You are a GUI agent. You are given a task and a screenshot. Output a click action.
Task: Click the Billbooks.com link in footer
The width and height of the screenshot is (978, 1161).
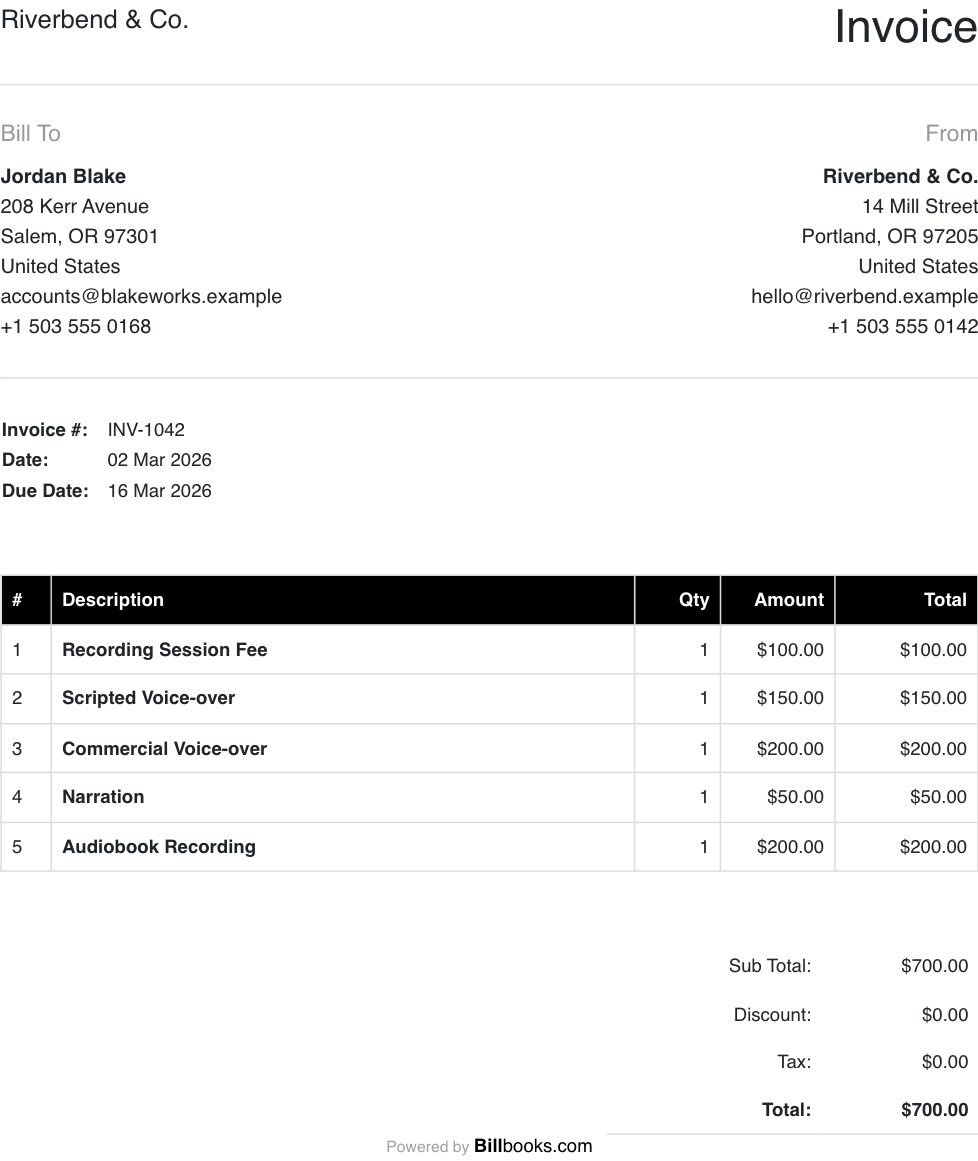[532, 1145]
